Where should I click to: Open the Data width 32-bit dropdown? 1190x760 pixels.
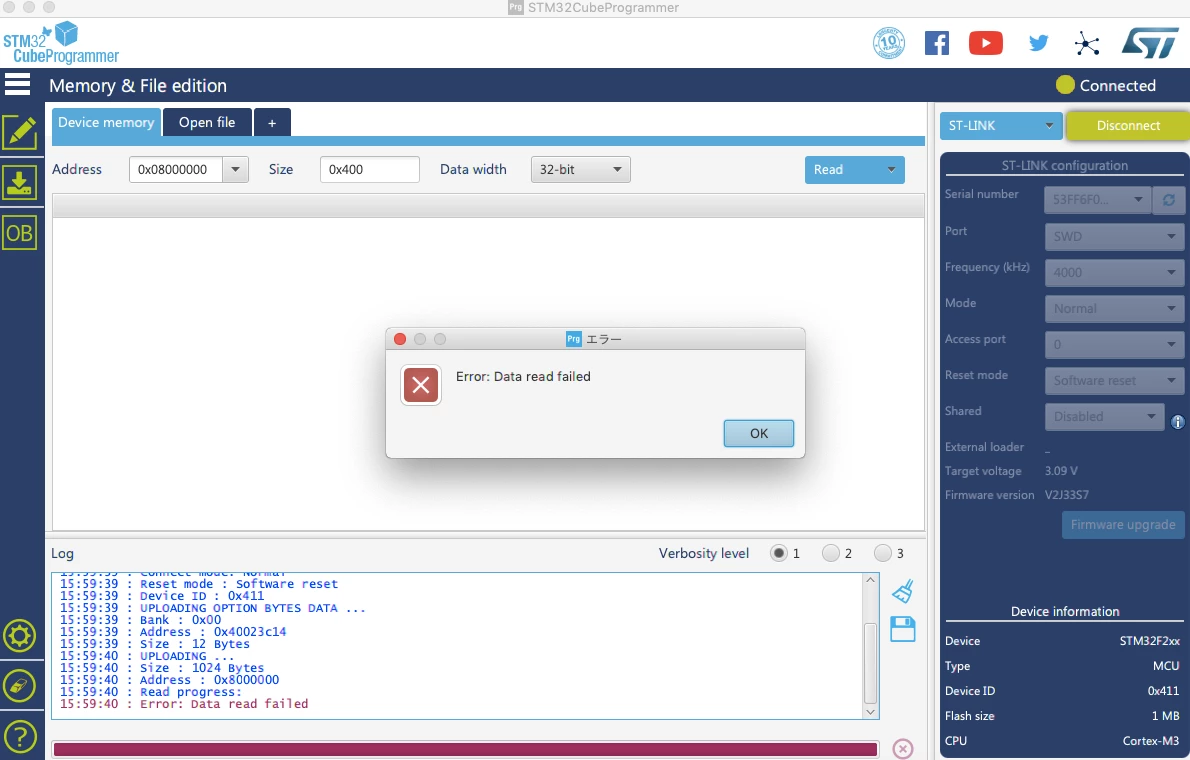pos(581,169)
